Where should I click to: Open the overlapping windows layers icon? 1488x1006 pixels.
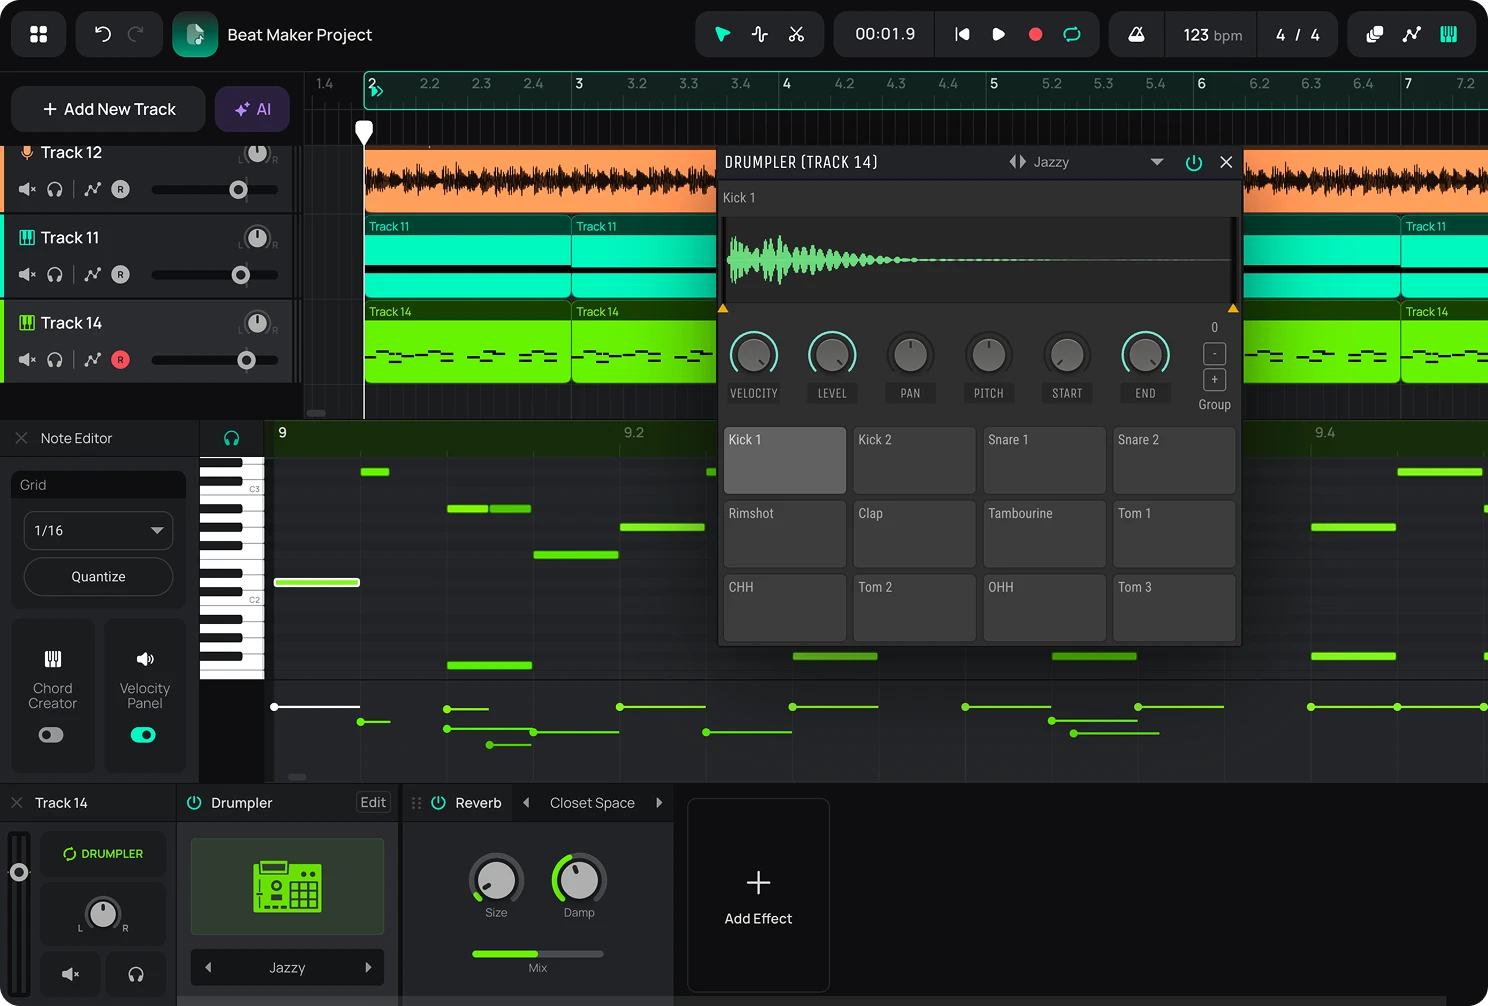pos(1375,34)
